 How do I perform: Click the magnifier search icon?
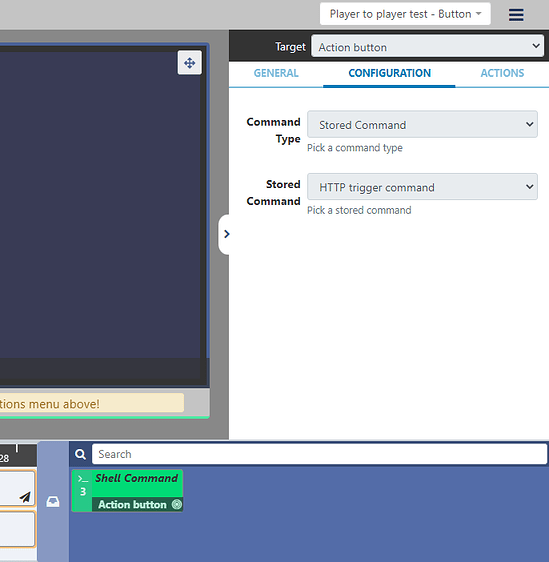pyautogui.click(x=81, y=454)
